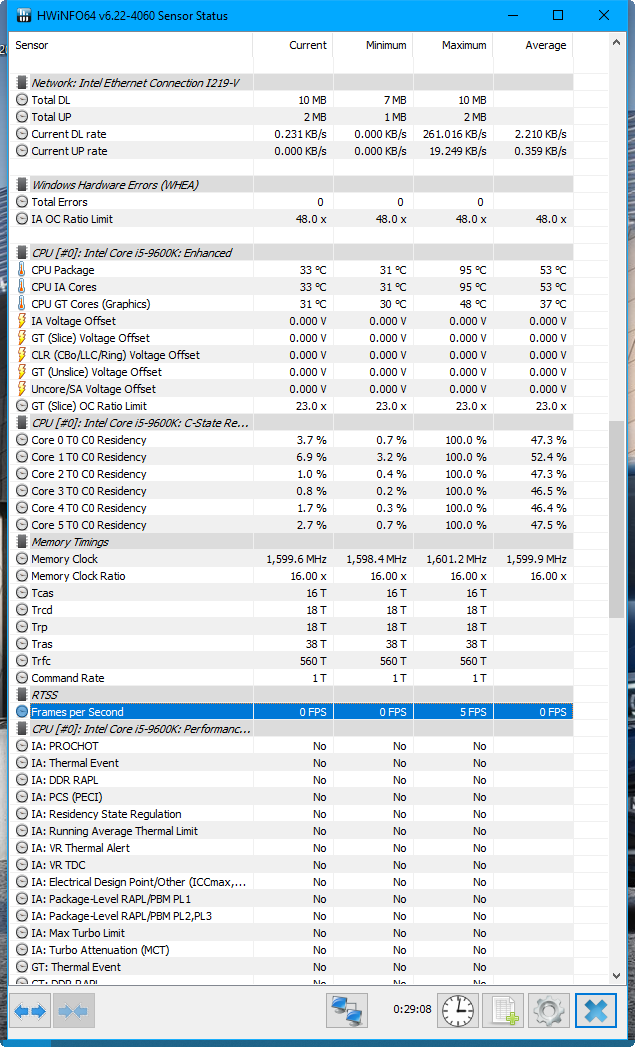Select the IA: Thermal Event row
This screenshot has width=635, height=1047.
click(x=291, y=763)
